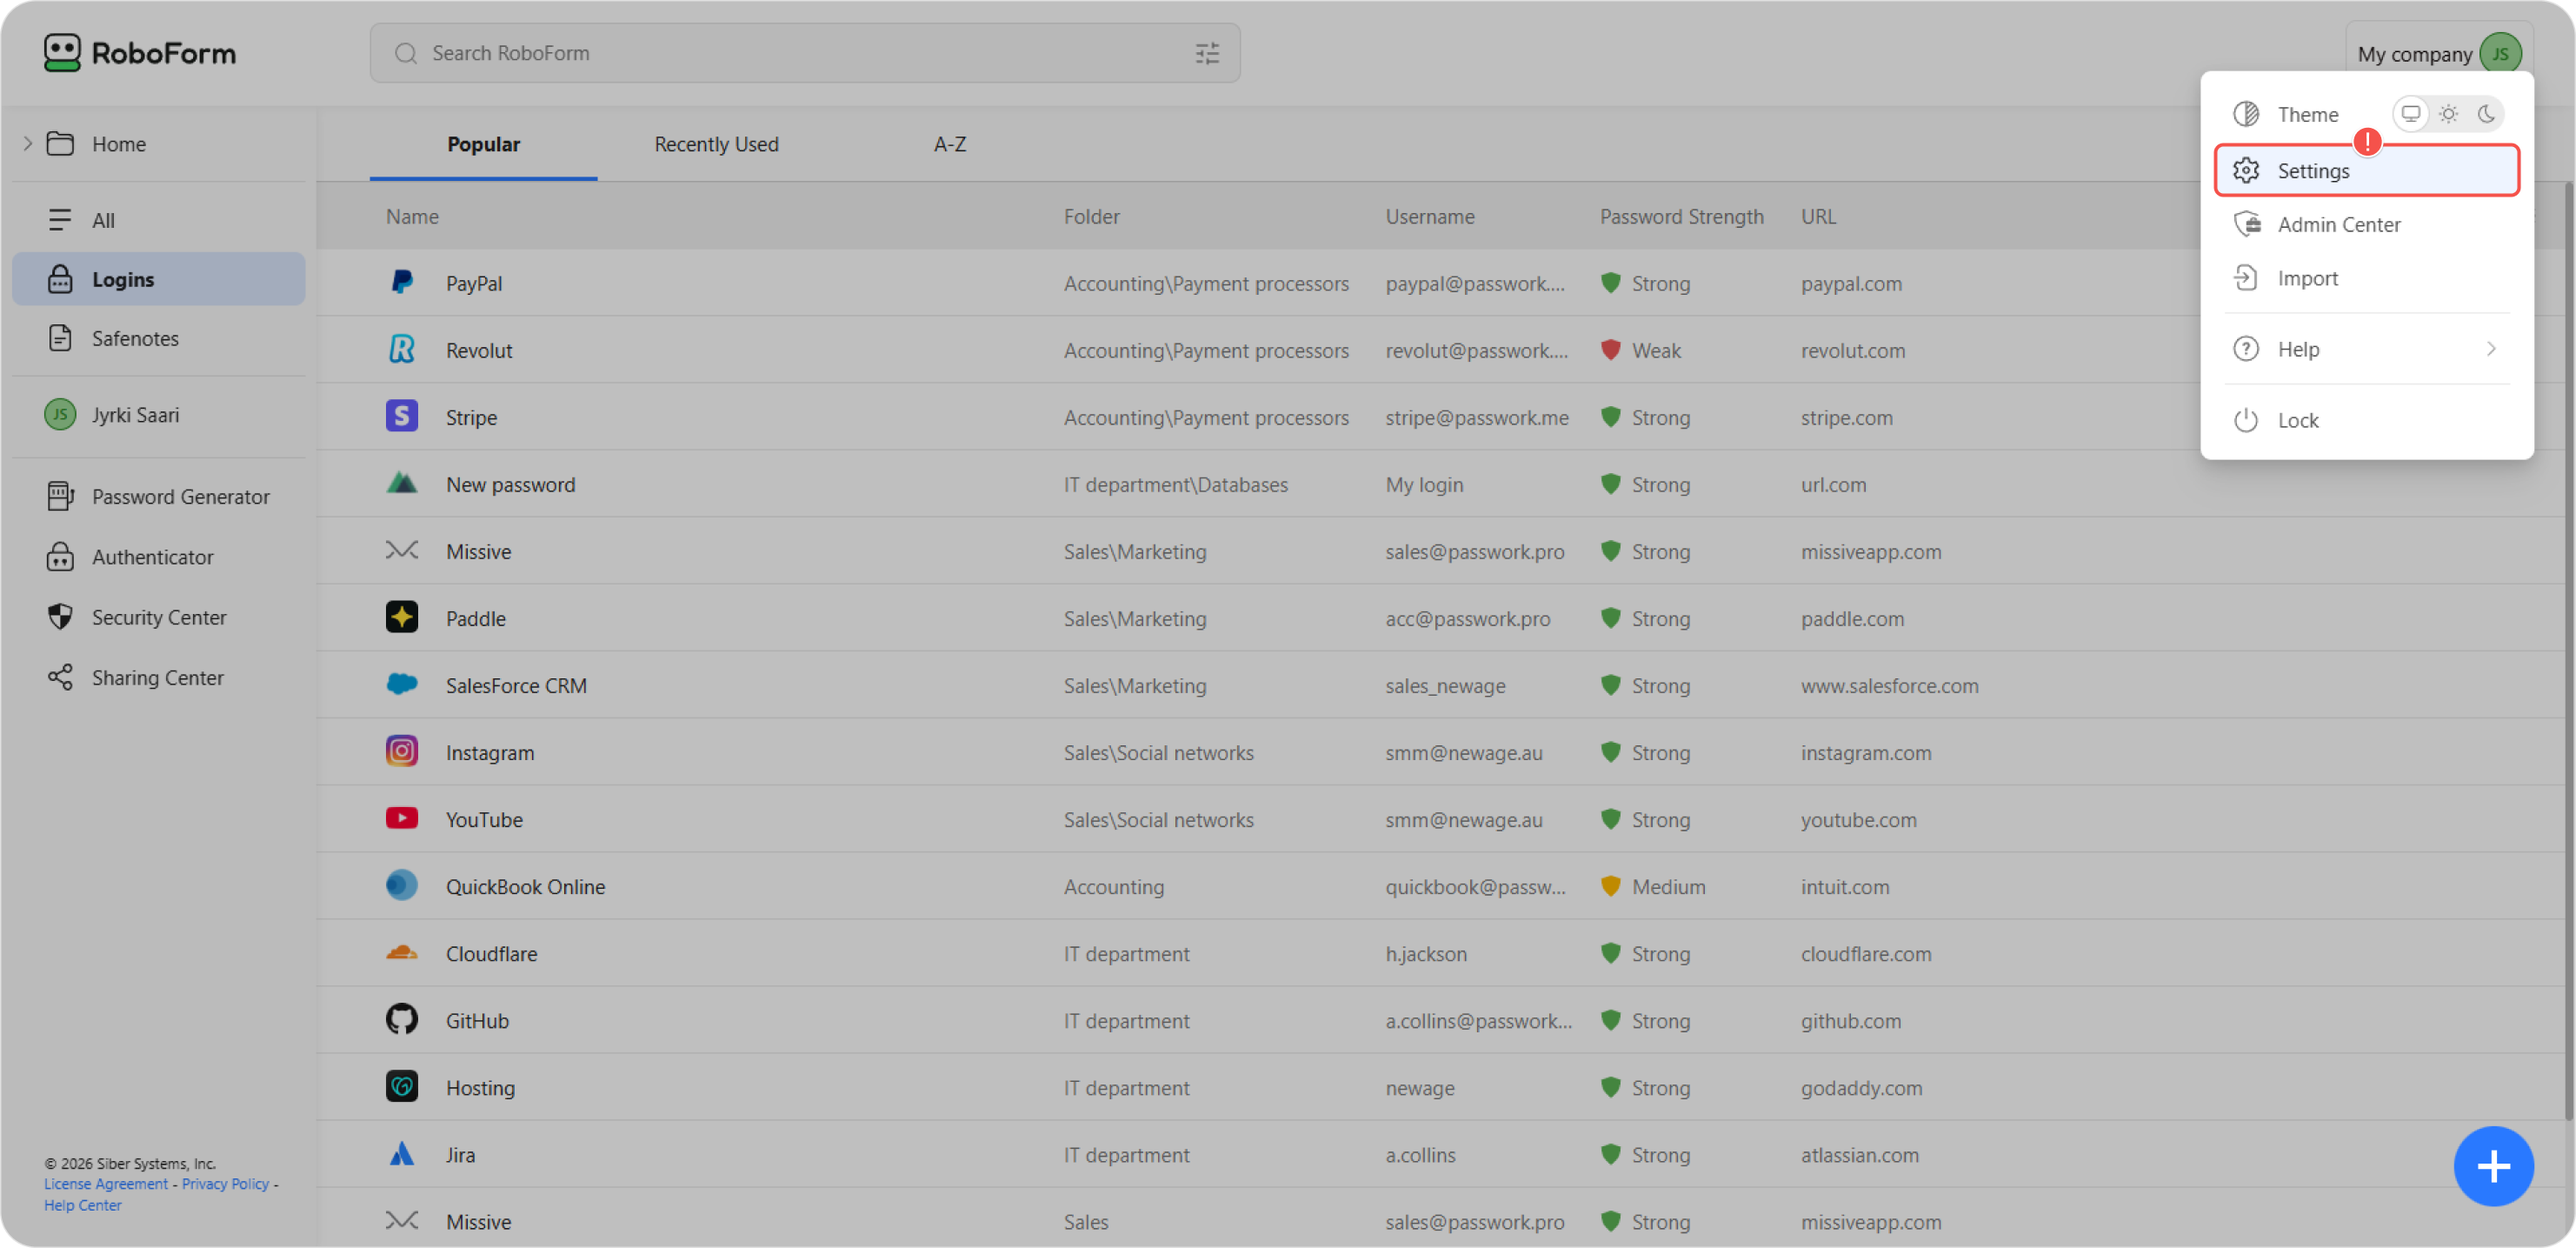2576x1248 pixels.
Task: Sort by the Folder column header
Action: click(1091, 217)
